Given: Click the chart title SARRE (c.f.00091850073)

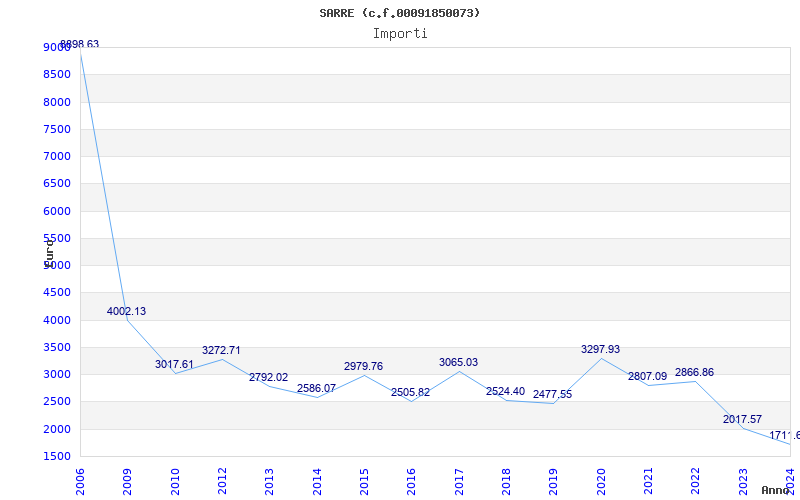Looking at the screenshot, I should (x=400, y=13).
